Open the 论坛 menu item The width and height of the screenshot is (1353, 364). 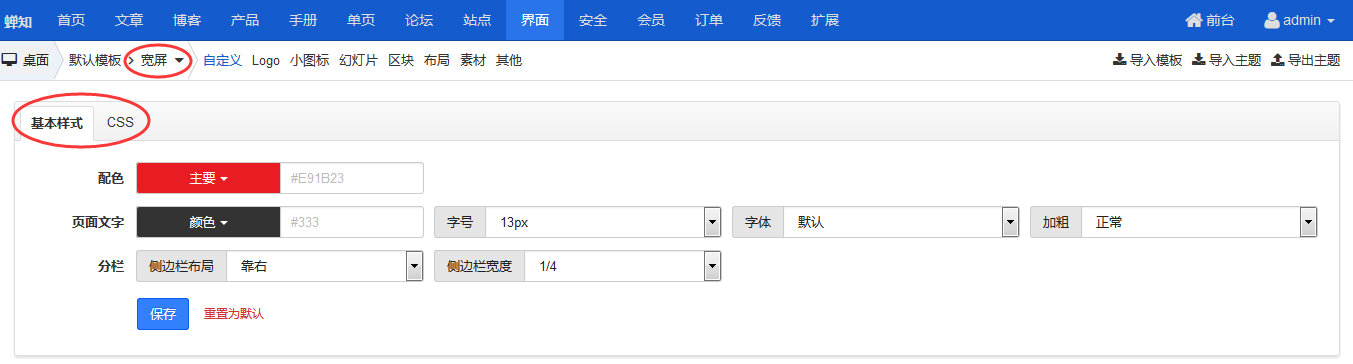419,20
